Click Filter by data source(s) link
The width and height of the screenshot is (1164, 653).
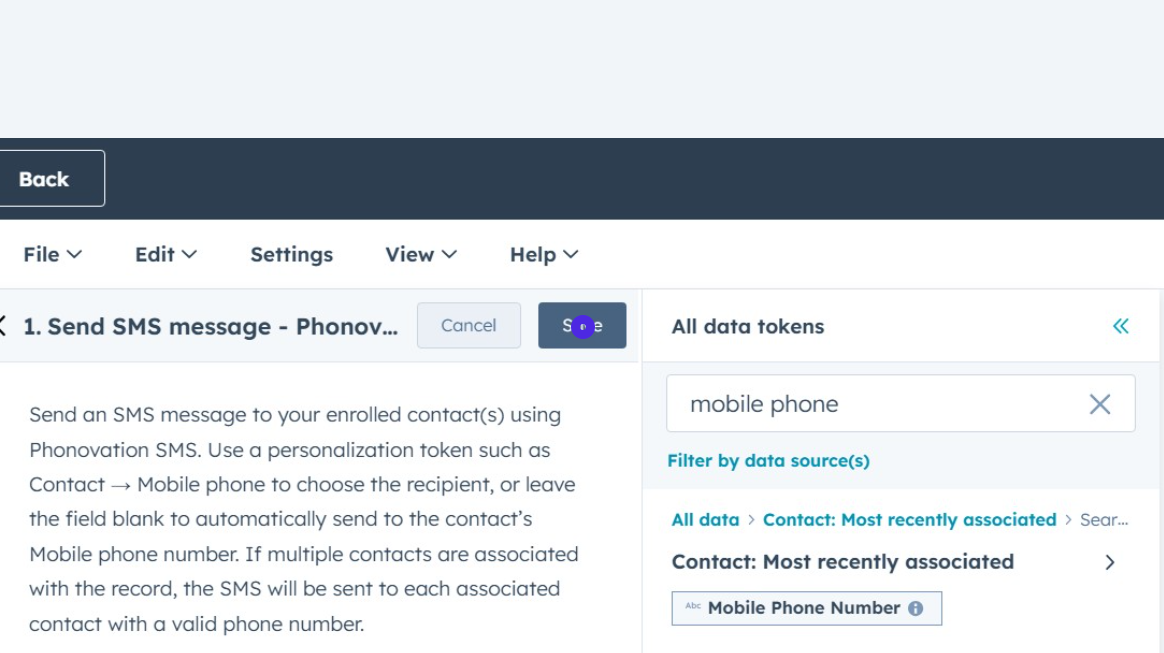click(768, 461)
